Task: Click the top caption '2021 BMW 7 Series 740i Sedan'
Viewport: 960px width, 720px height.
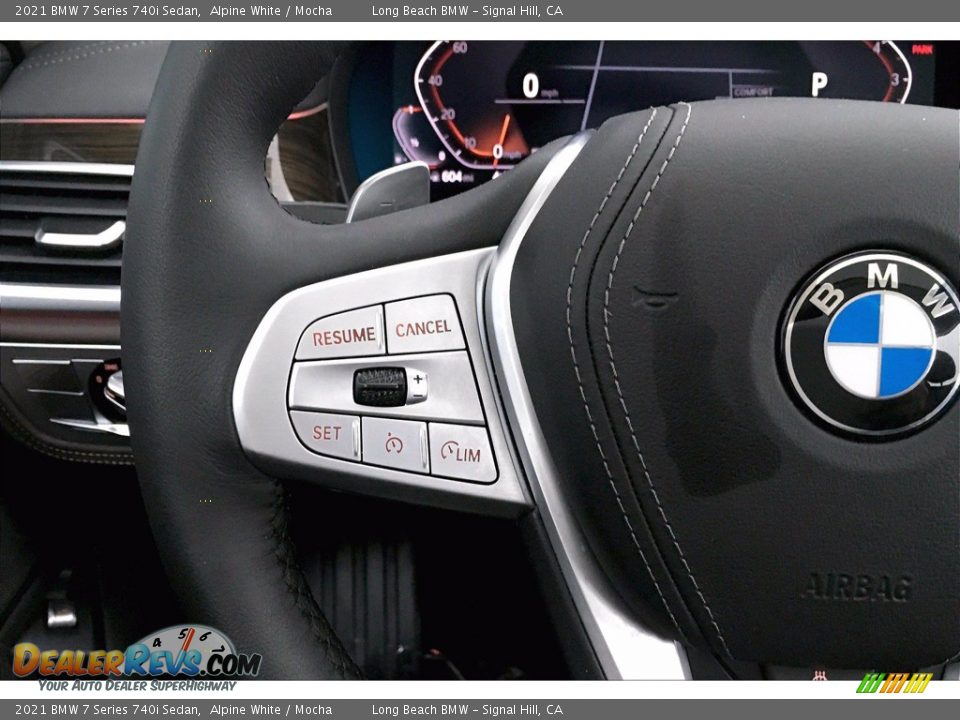Action: [108, 10]
